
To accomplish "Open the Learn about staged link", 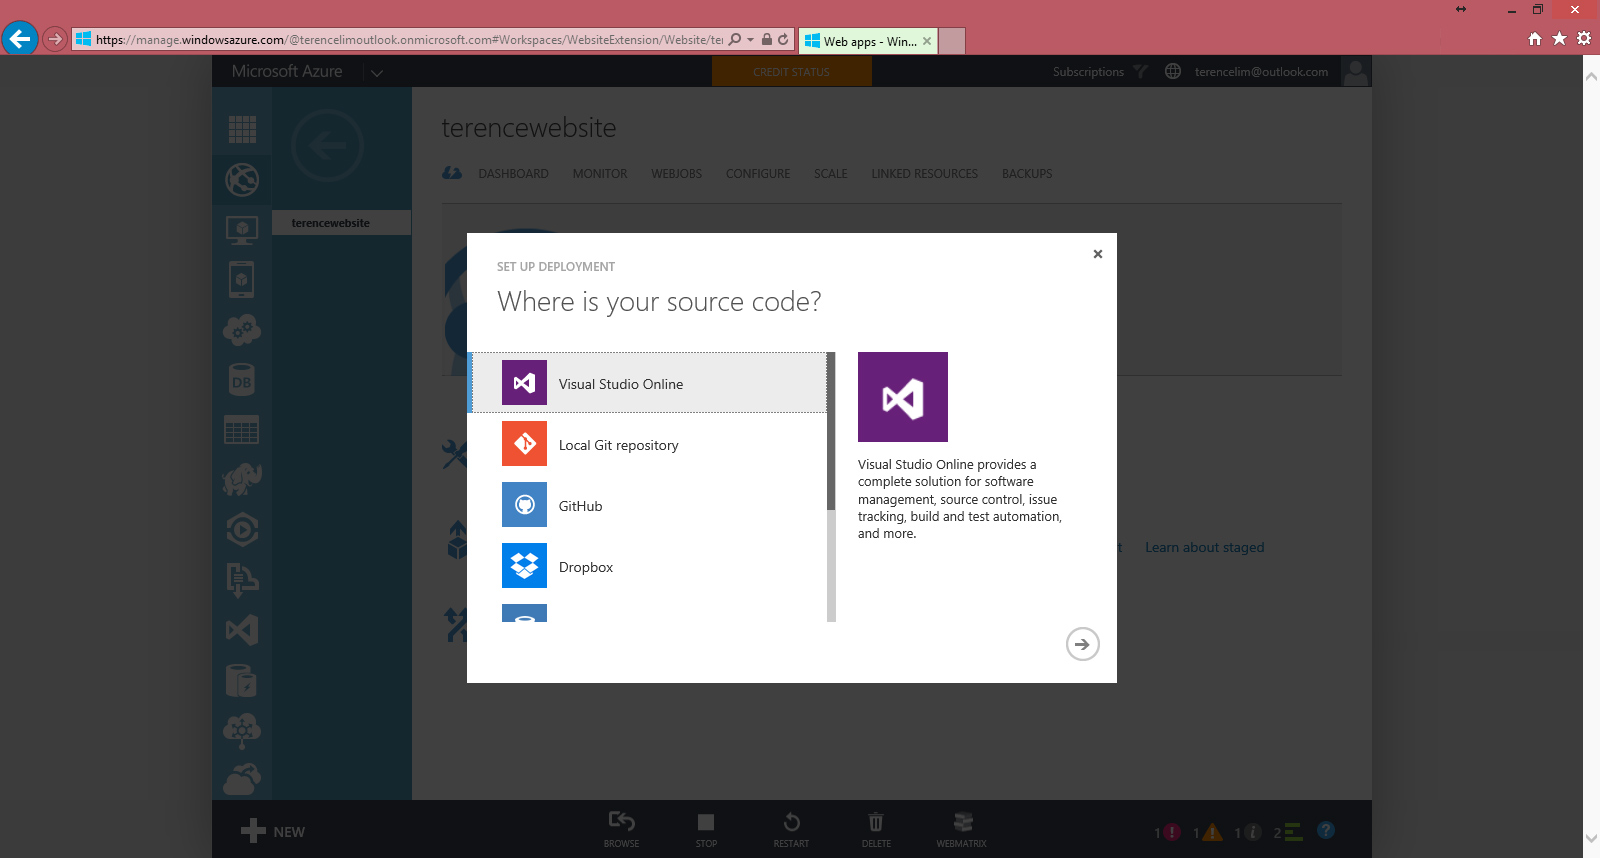I will (1204, 547).
